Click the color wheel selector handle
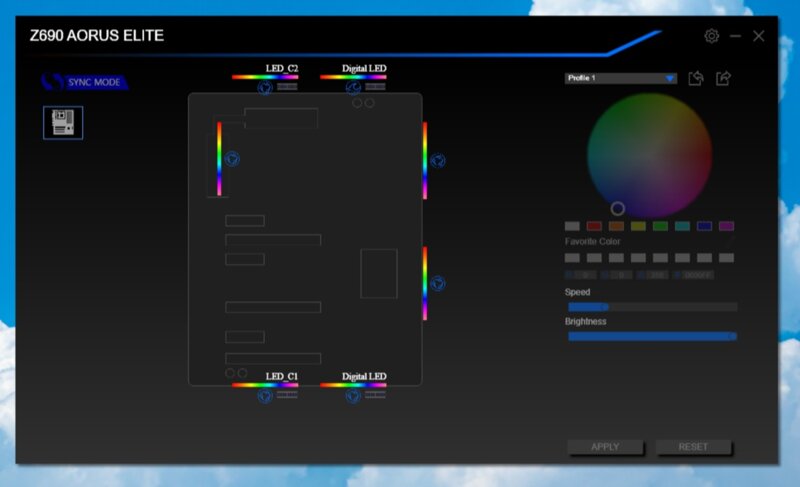This screenshot has width=800, height=487. tap(618, 208)
